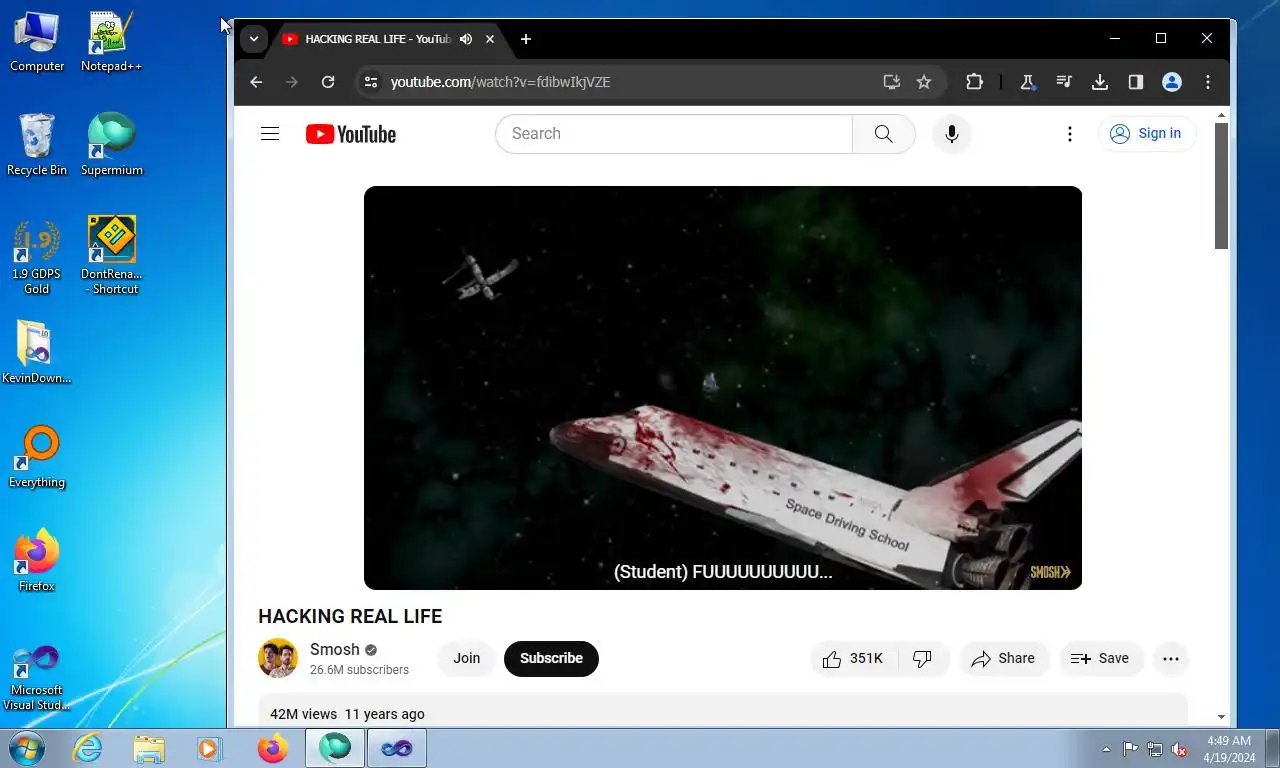
Task: Sign in to YouTube
Action: pos(1147,134)
